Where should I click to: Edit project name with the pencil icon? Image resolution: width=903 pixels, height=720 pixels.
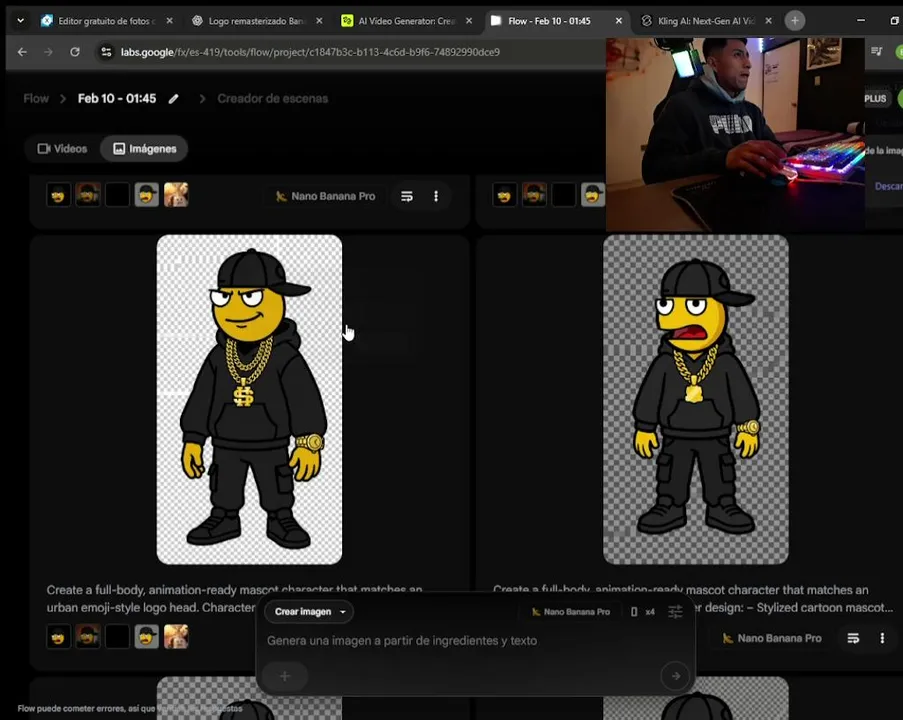[x=173, y=98]
